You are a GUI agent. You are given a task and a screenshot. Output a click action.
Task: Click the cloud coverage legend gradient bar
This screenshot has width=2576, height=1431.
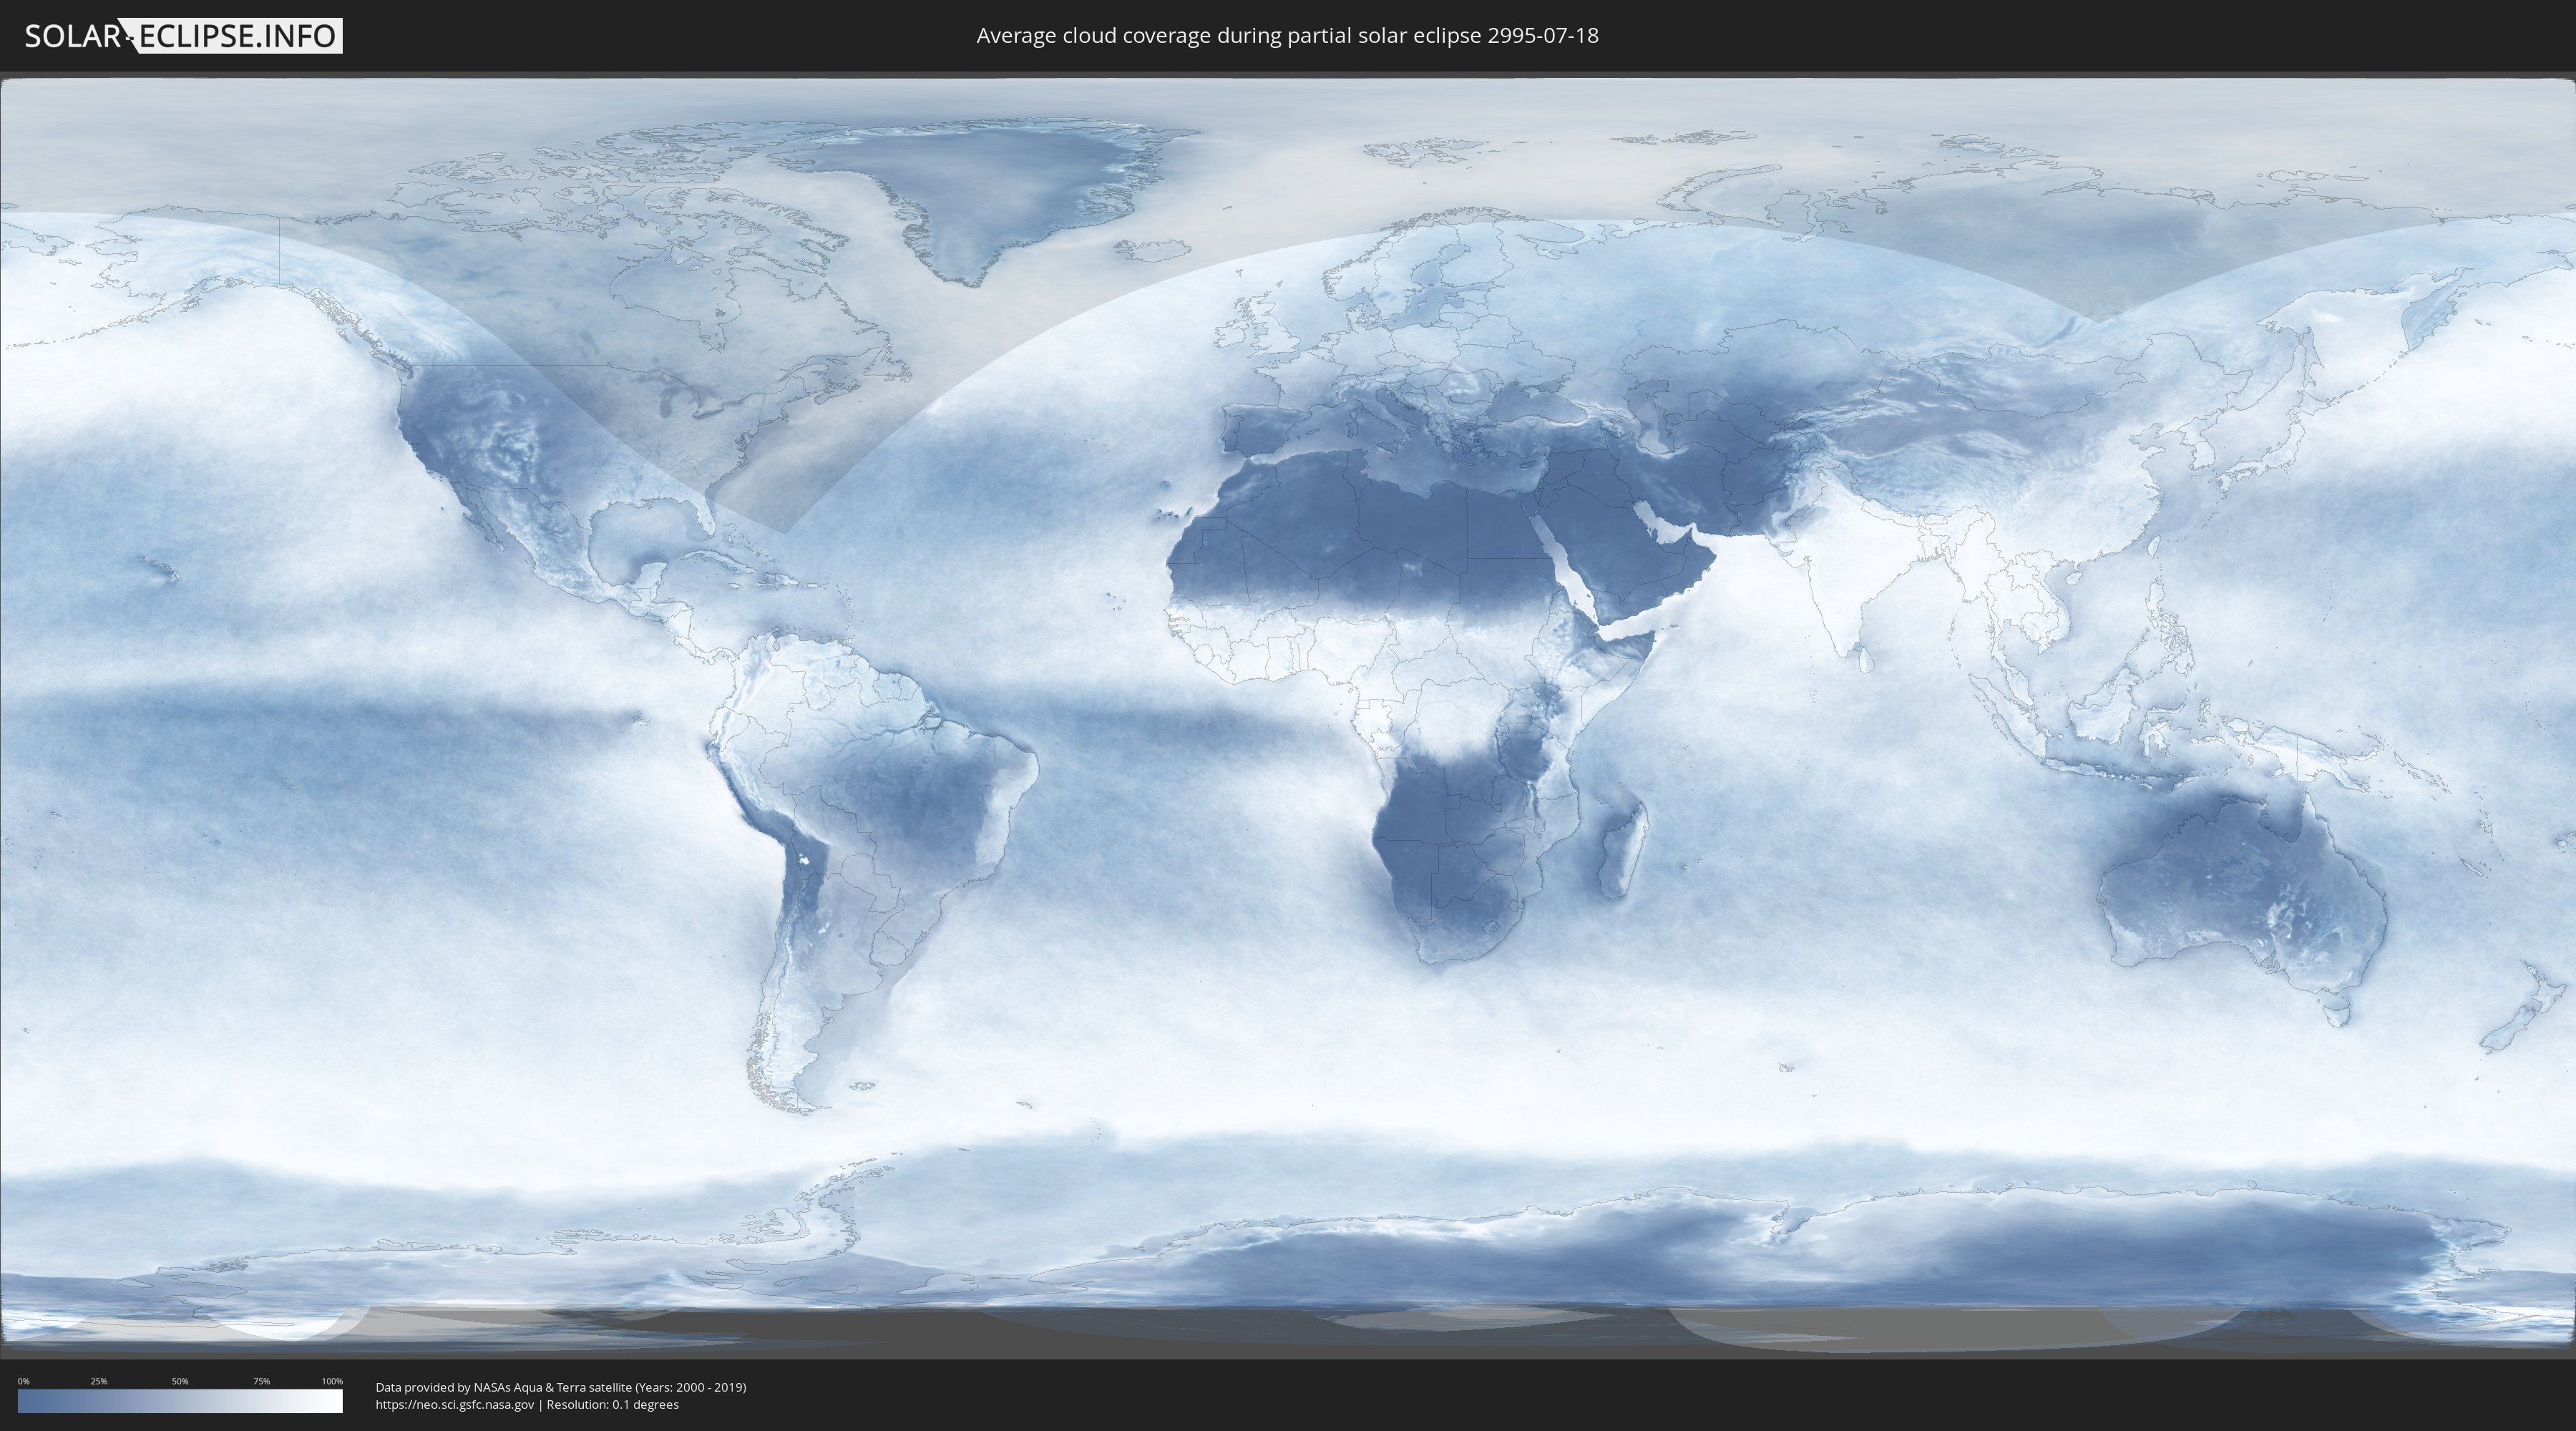pyautogui.click(x=180, y=1400)
